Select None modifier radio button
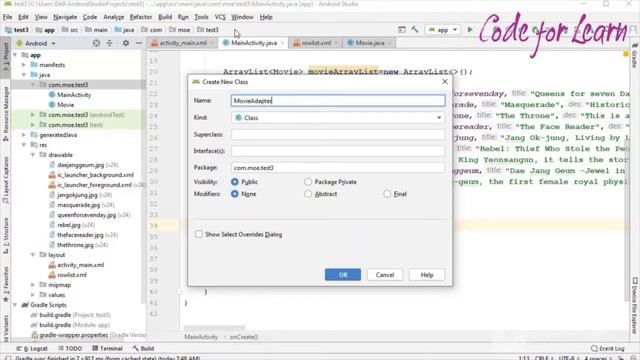This screenshot has height=360, width=640. (235, 194)
